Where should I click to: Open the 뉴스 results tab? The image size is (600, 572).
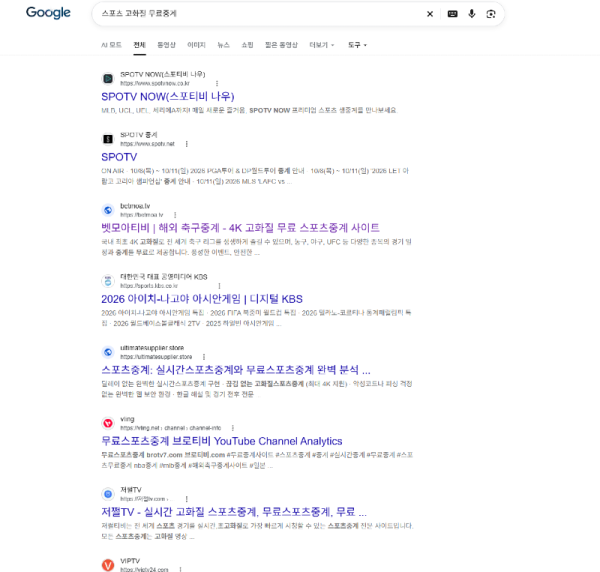(x=223, y=45)
